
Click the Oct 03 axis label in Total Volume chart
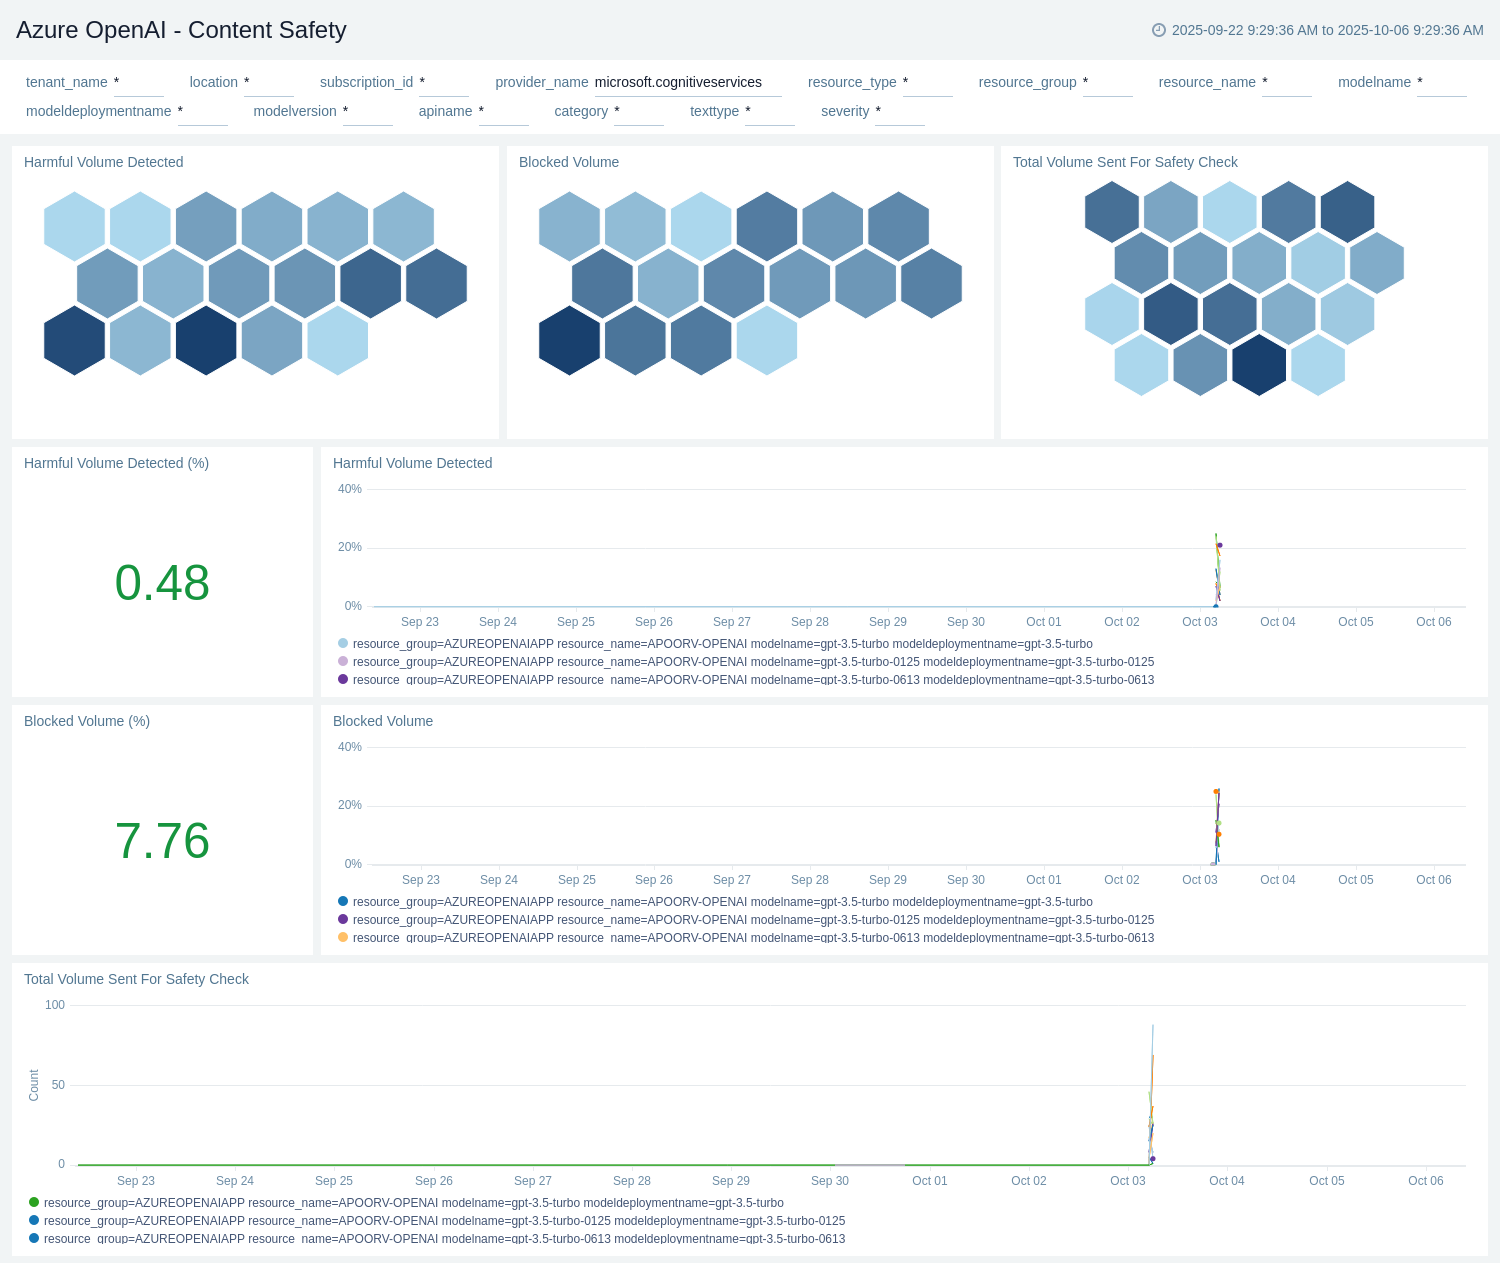click(1127, 1181)
